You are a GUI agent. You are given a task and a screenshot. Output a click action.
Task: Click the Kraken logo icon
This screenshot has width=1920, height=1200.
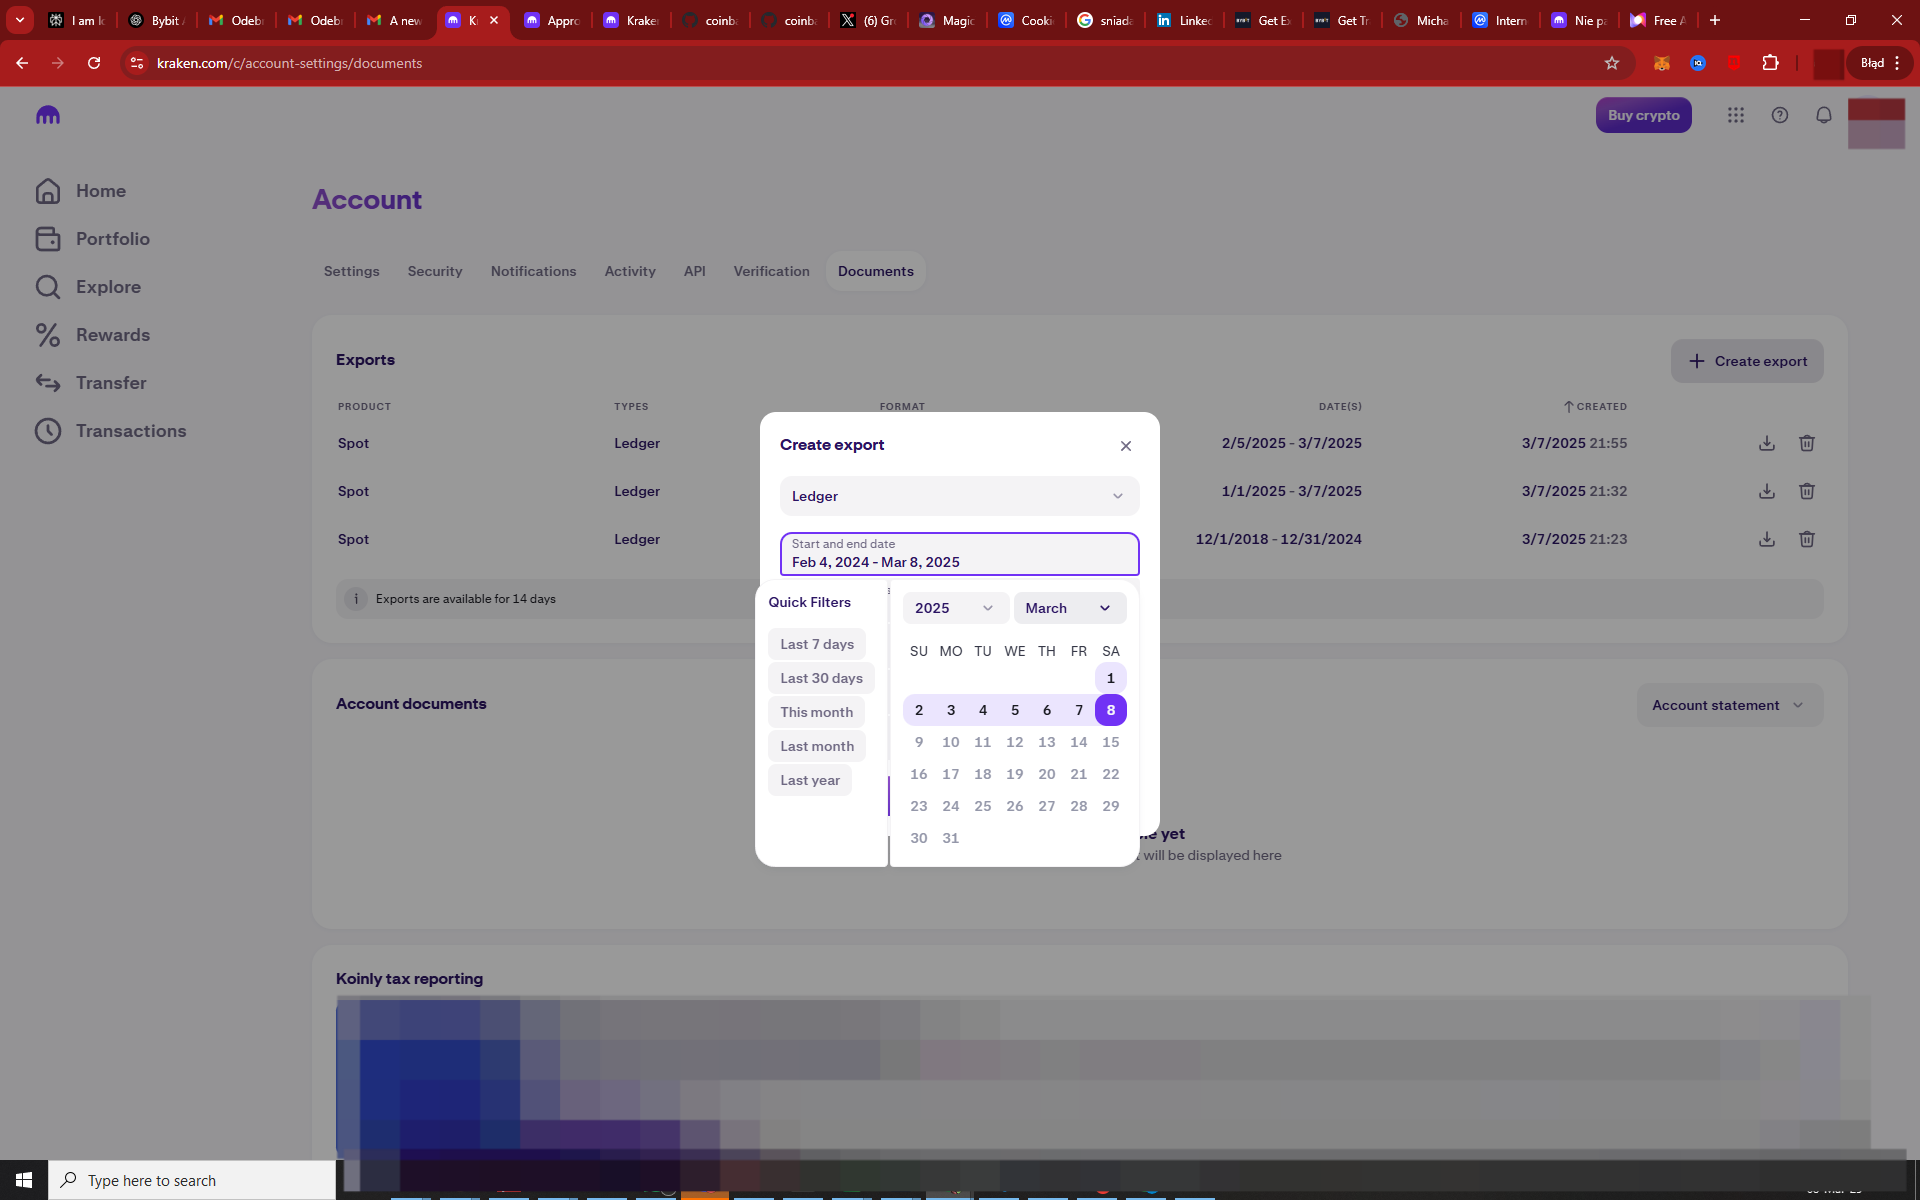coord(48,115)
